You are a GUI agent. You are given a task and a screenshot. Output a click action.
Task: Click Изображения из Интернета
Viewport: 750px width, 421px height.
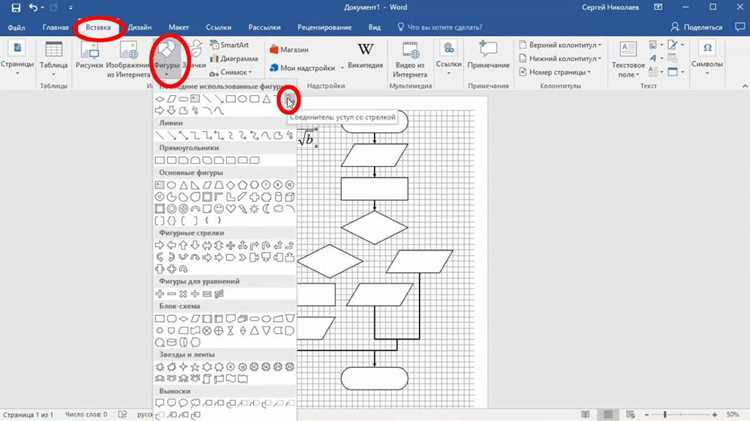[128, 60]
